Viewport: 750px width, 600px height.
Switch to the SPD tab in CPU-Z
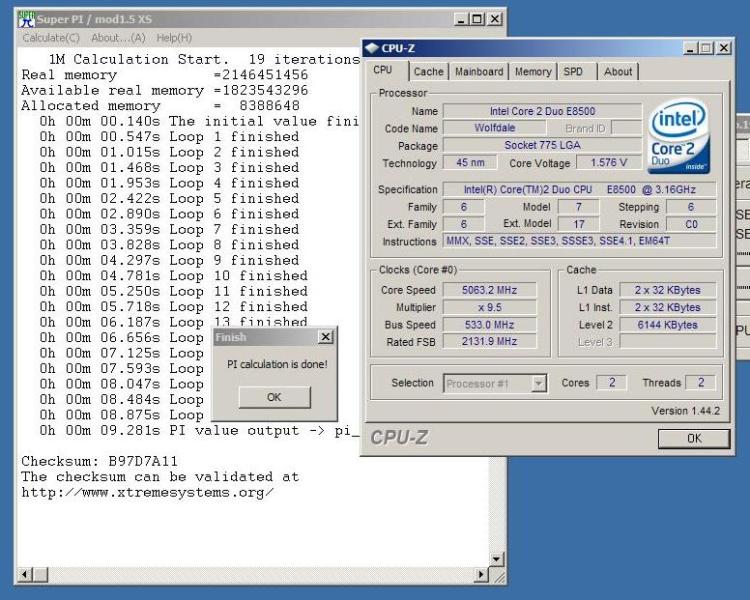click(x=573, y=72)
